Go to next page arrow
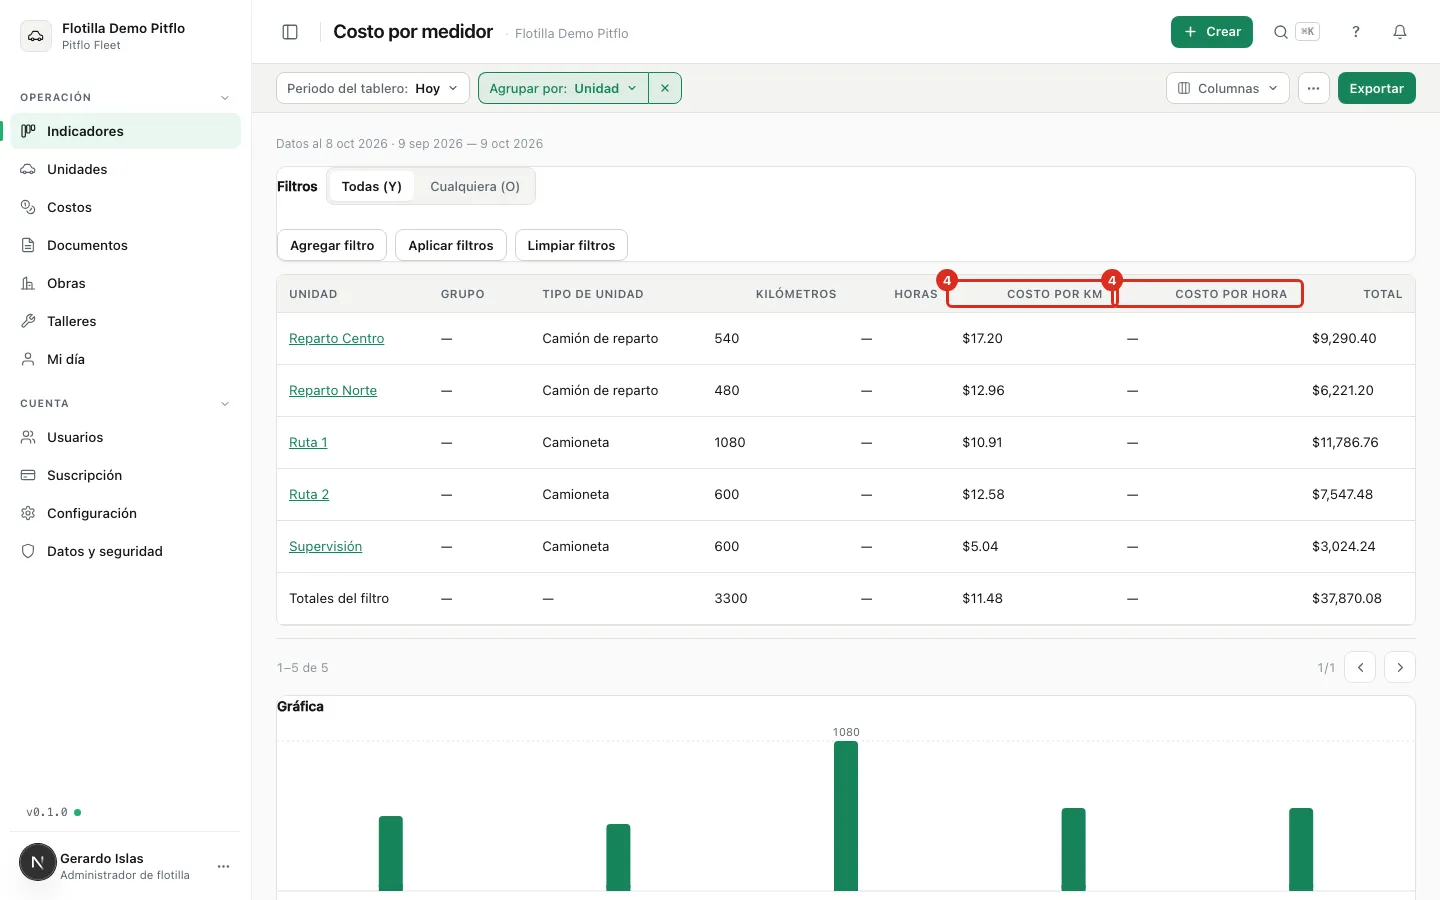 [1400, 667]
